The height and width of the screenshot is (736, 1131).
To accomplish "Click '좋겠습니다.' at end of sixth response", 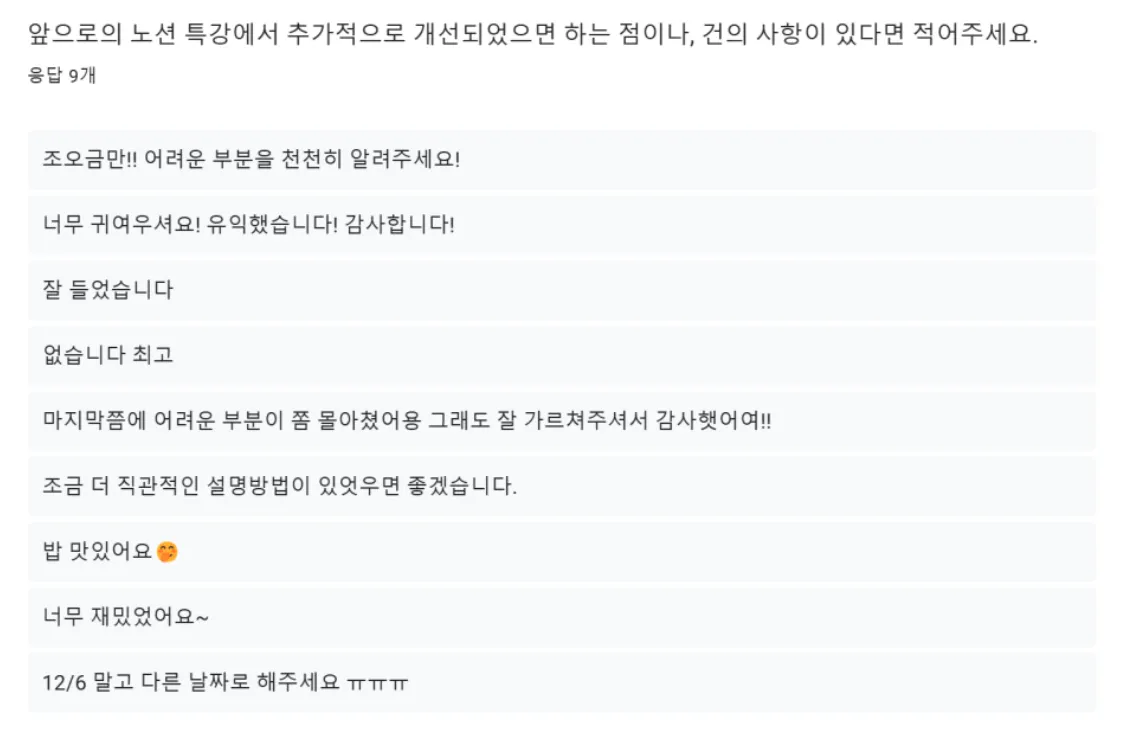I will [x=462, y=486].
